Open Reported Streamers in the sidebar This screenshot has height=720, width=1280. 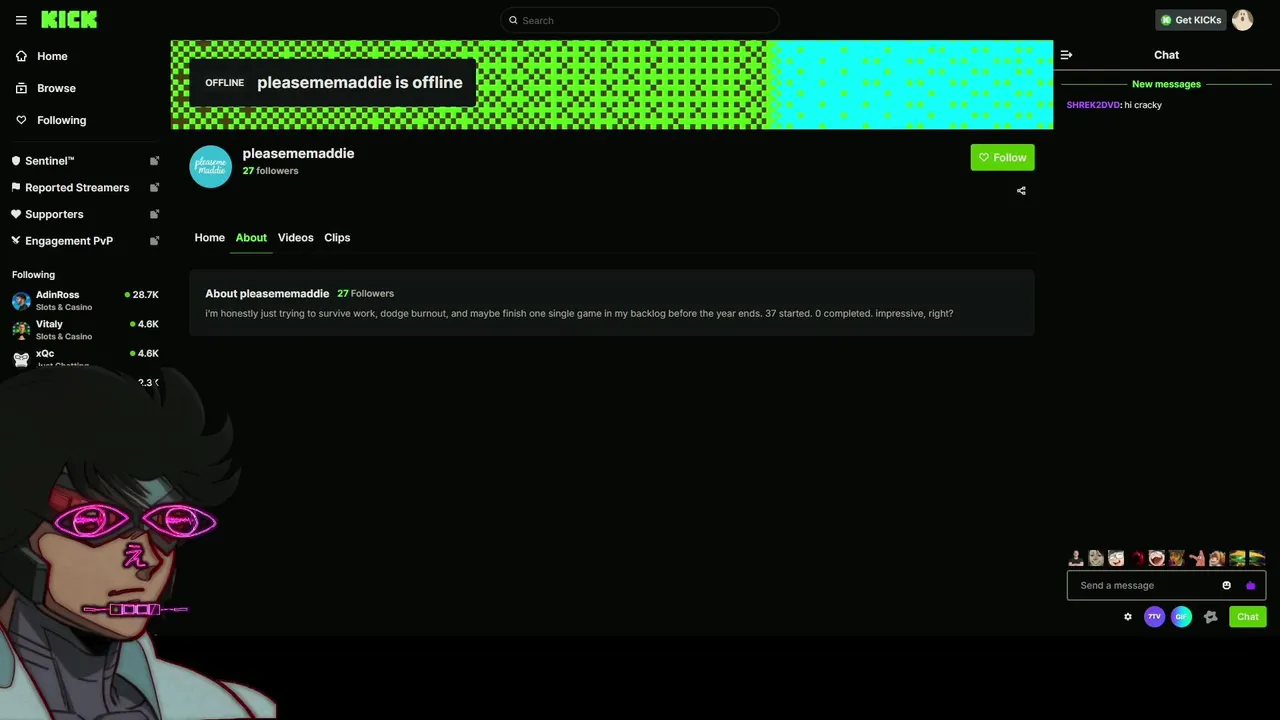click(x=77, y=187)
